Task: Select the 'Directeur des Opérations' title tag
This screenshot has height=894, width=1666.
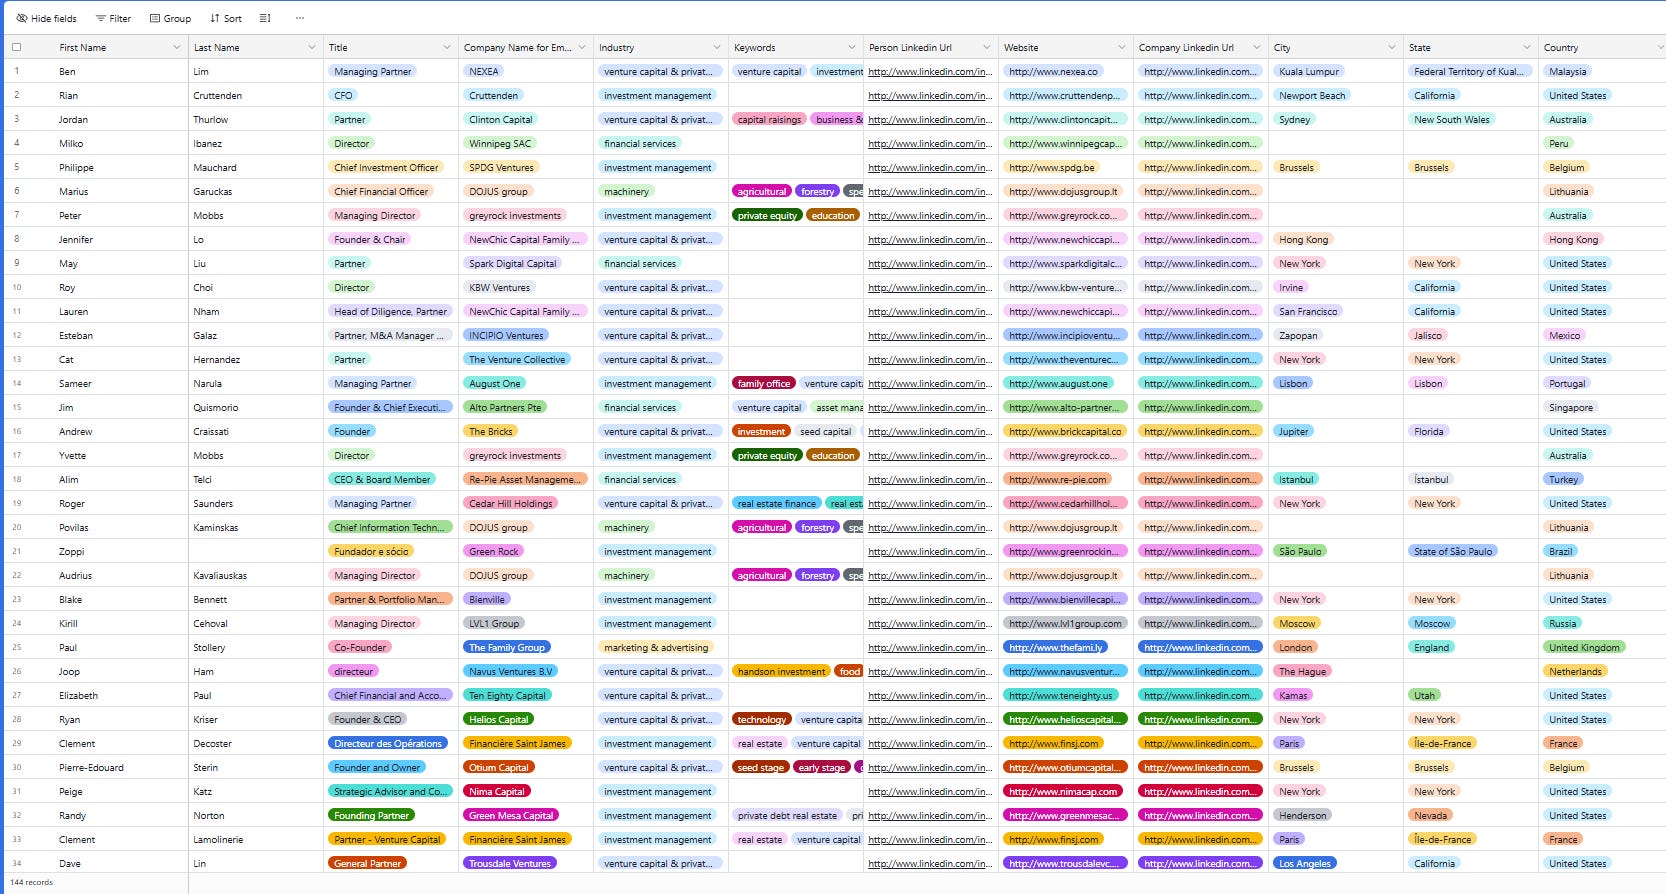Action: pyautogui.click(x=388, y=744)
